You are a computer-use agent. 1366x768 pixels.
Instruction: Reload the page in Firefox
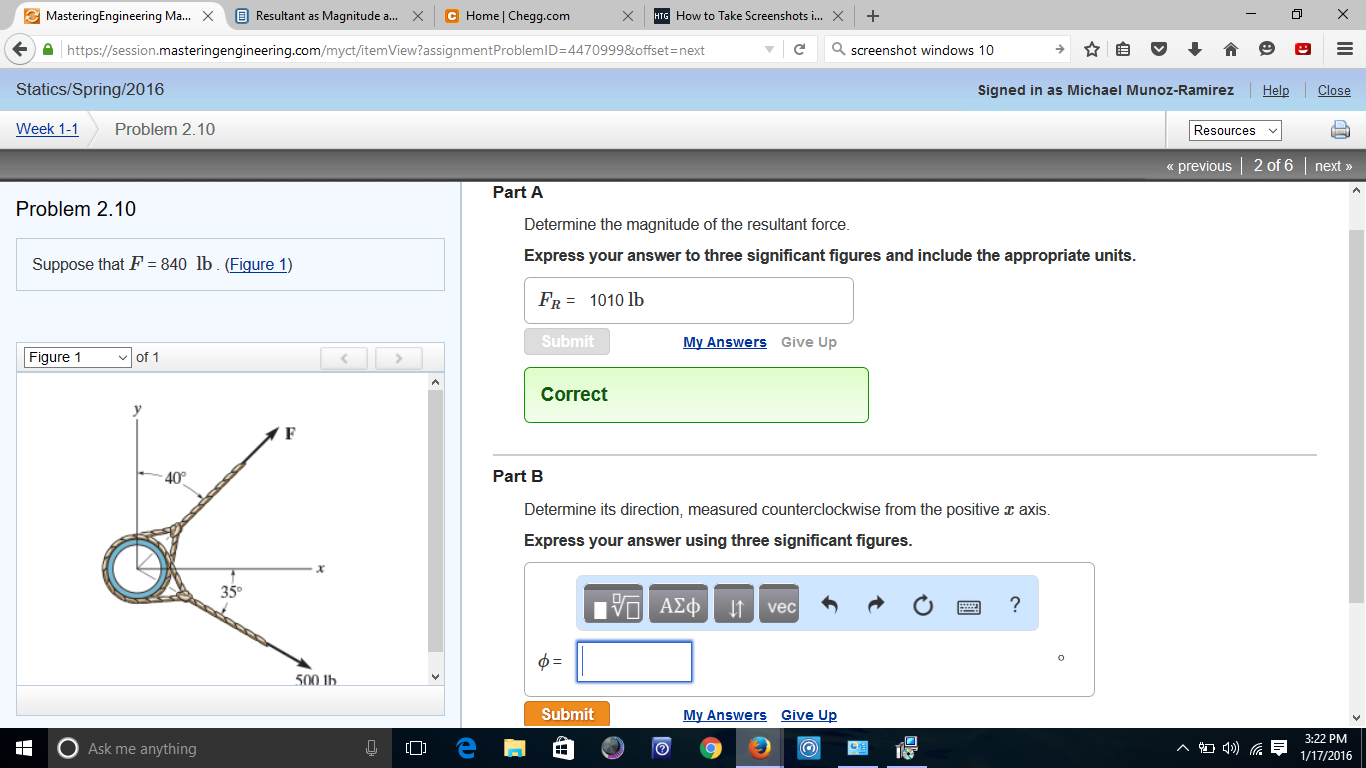click(800, 50)
